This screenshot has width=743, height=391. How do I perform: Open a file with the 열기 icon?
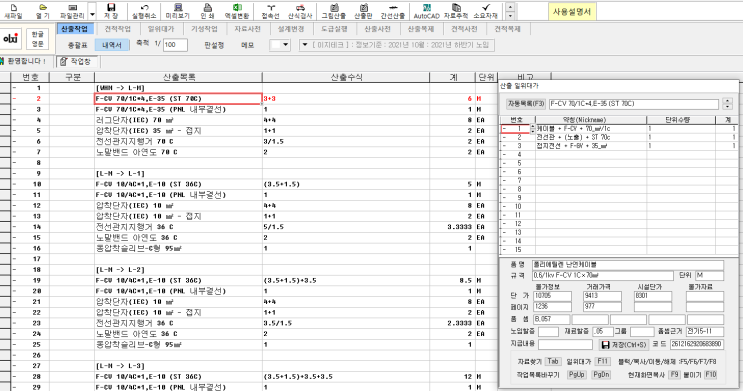(x=43, y=11)
